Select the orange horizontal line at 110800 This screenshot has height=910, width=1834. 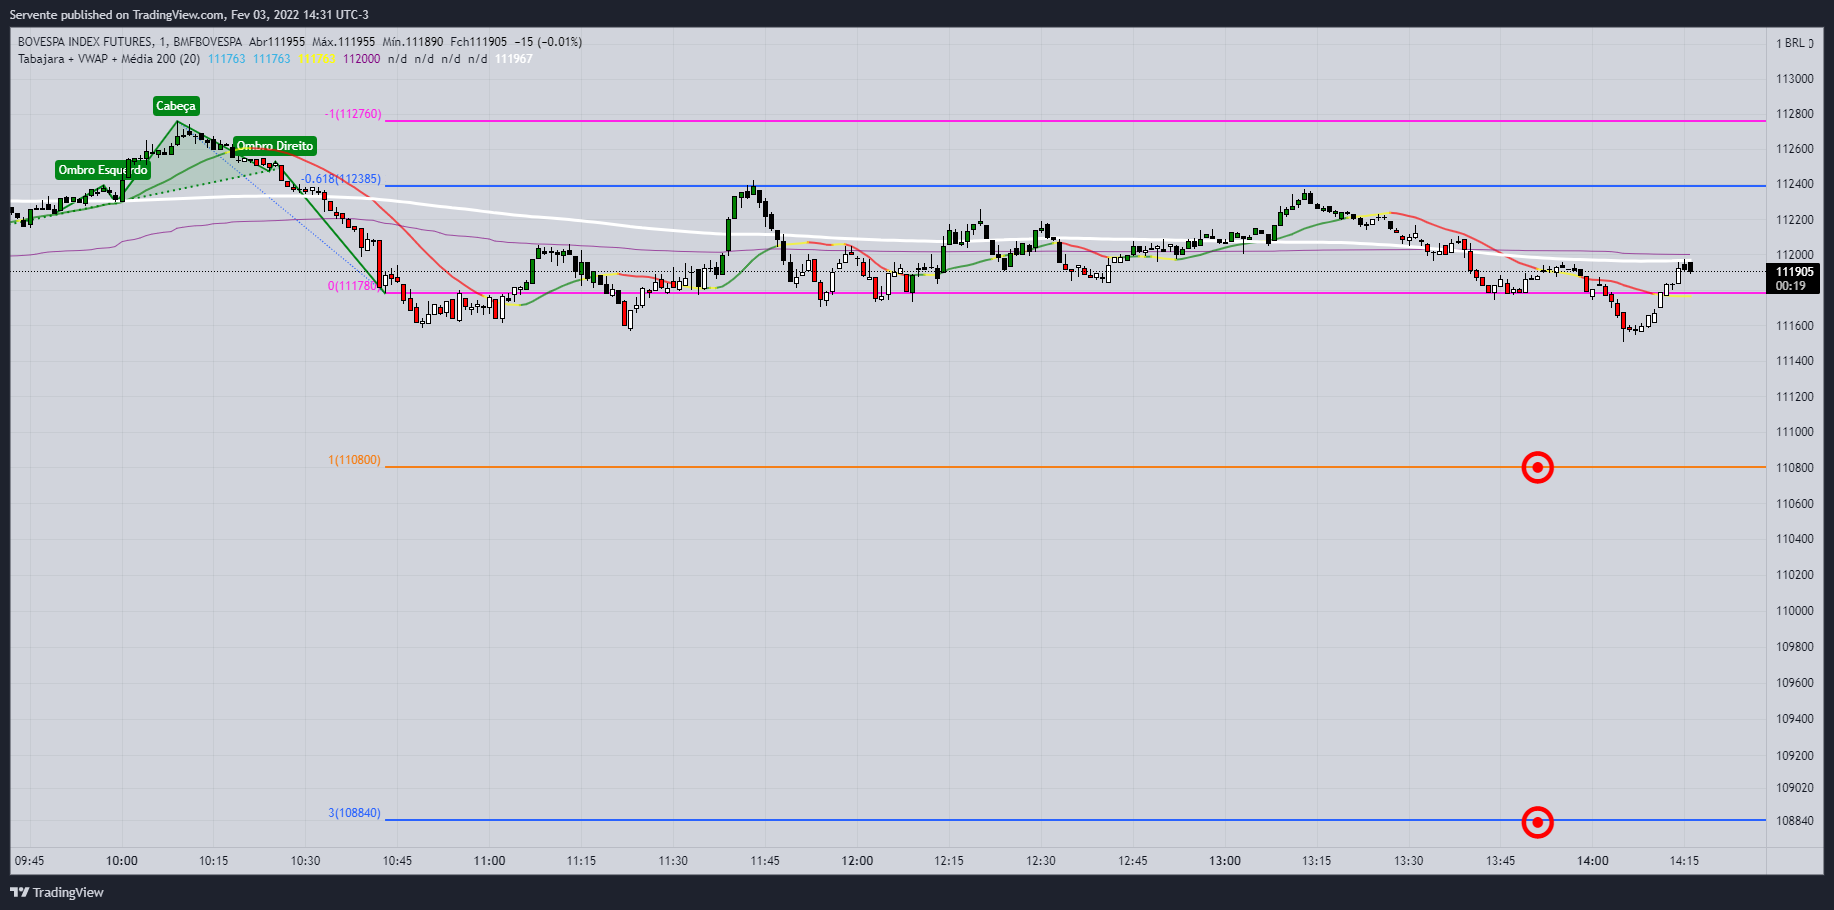tap(1075, 467)
